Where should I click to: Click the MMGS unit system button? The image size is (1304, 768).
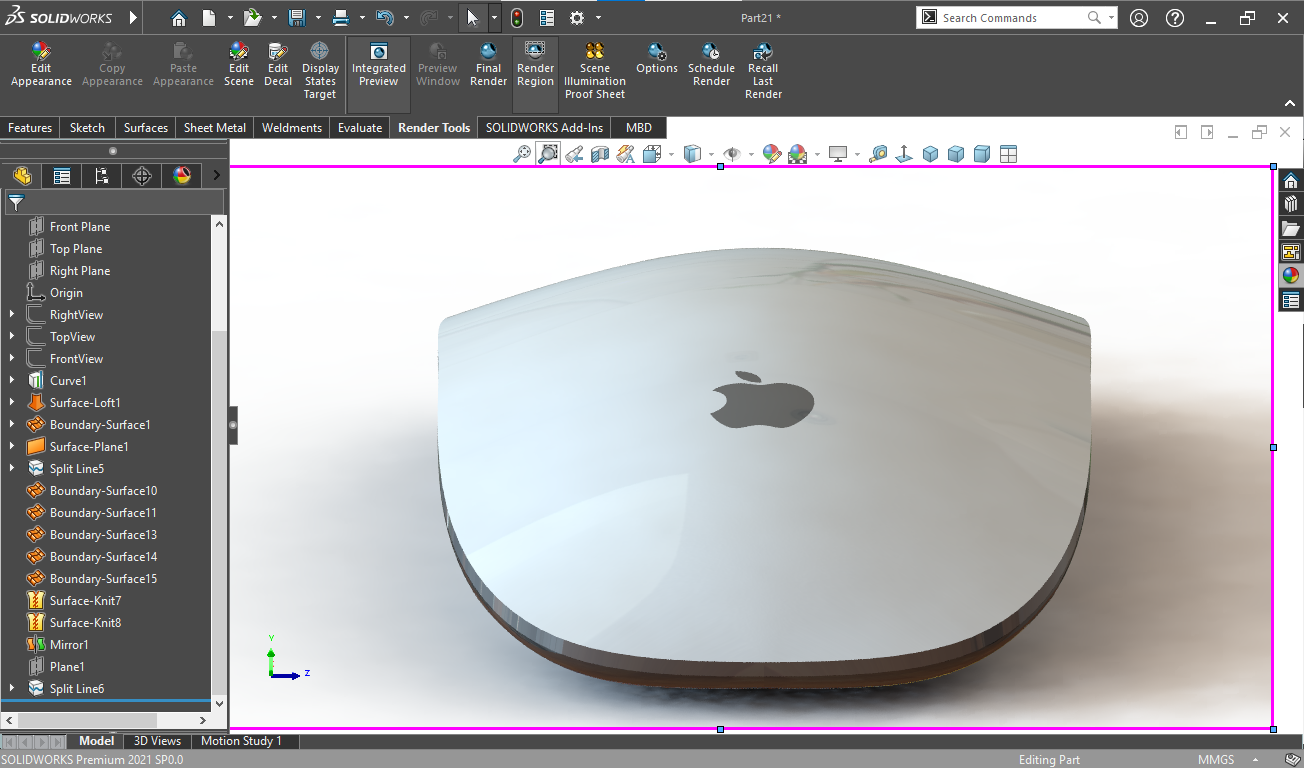point(1214,760)
